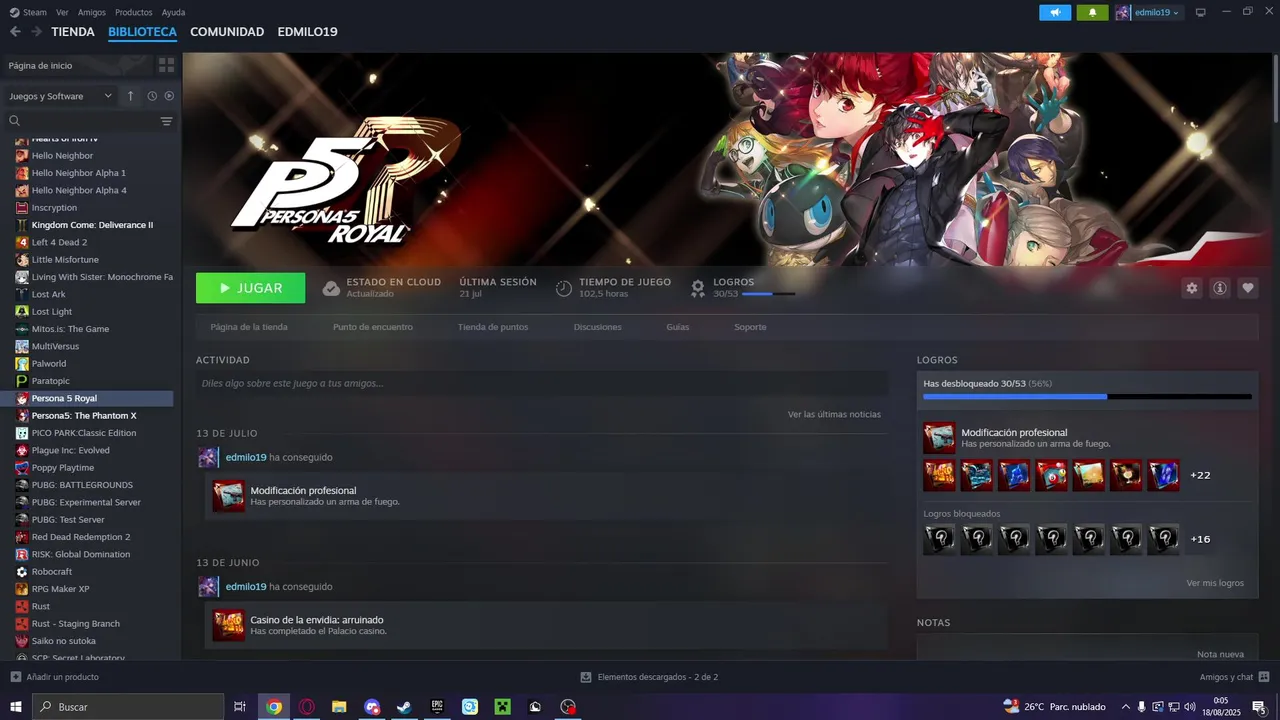Image resolution: width=1280 pixels, height=720 pixels.
Task: Go to the TIENDA tab
Action: 73,32
